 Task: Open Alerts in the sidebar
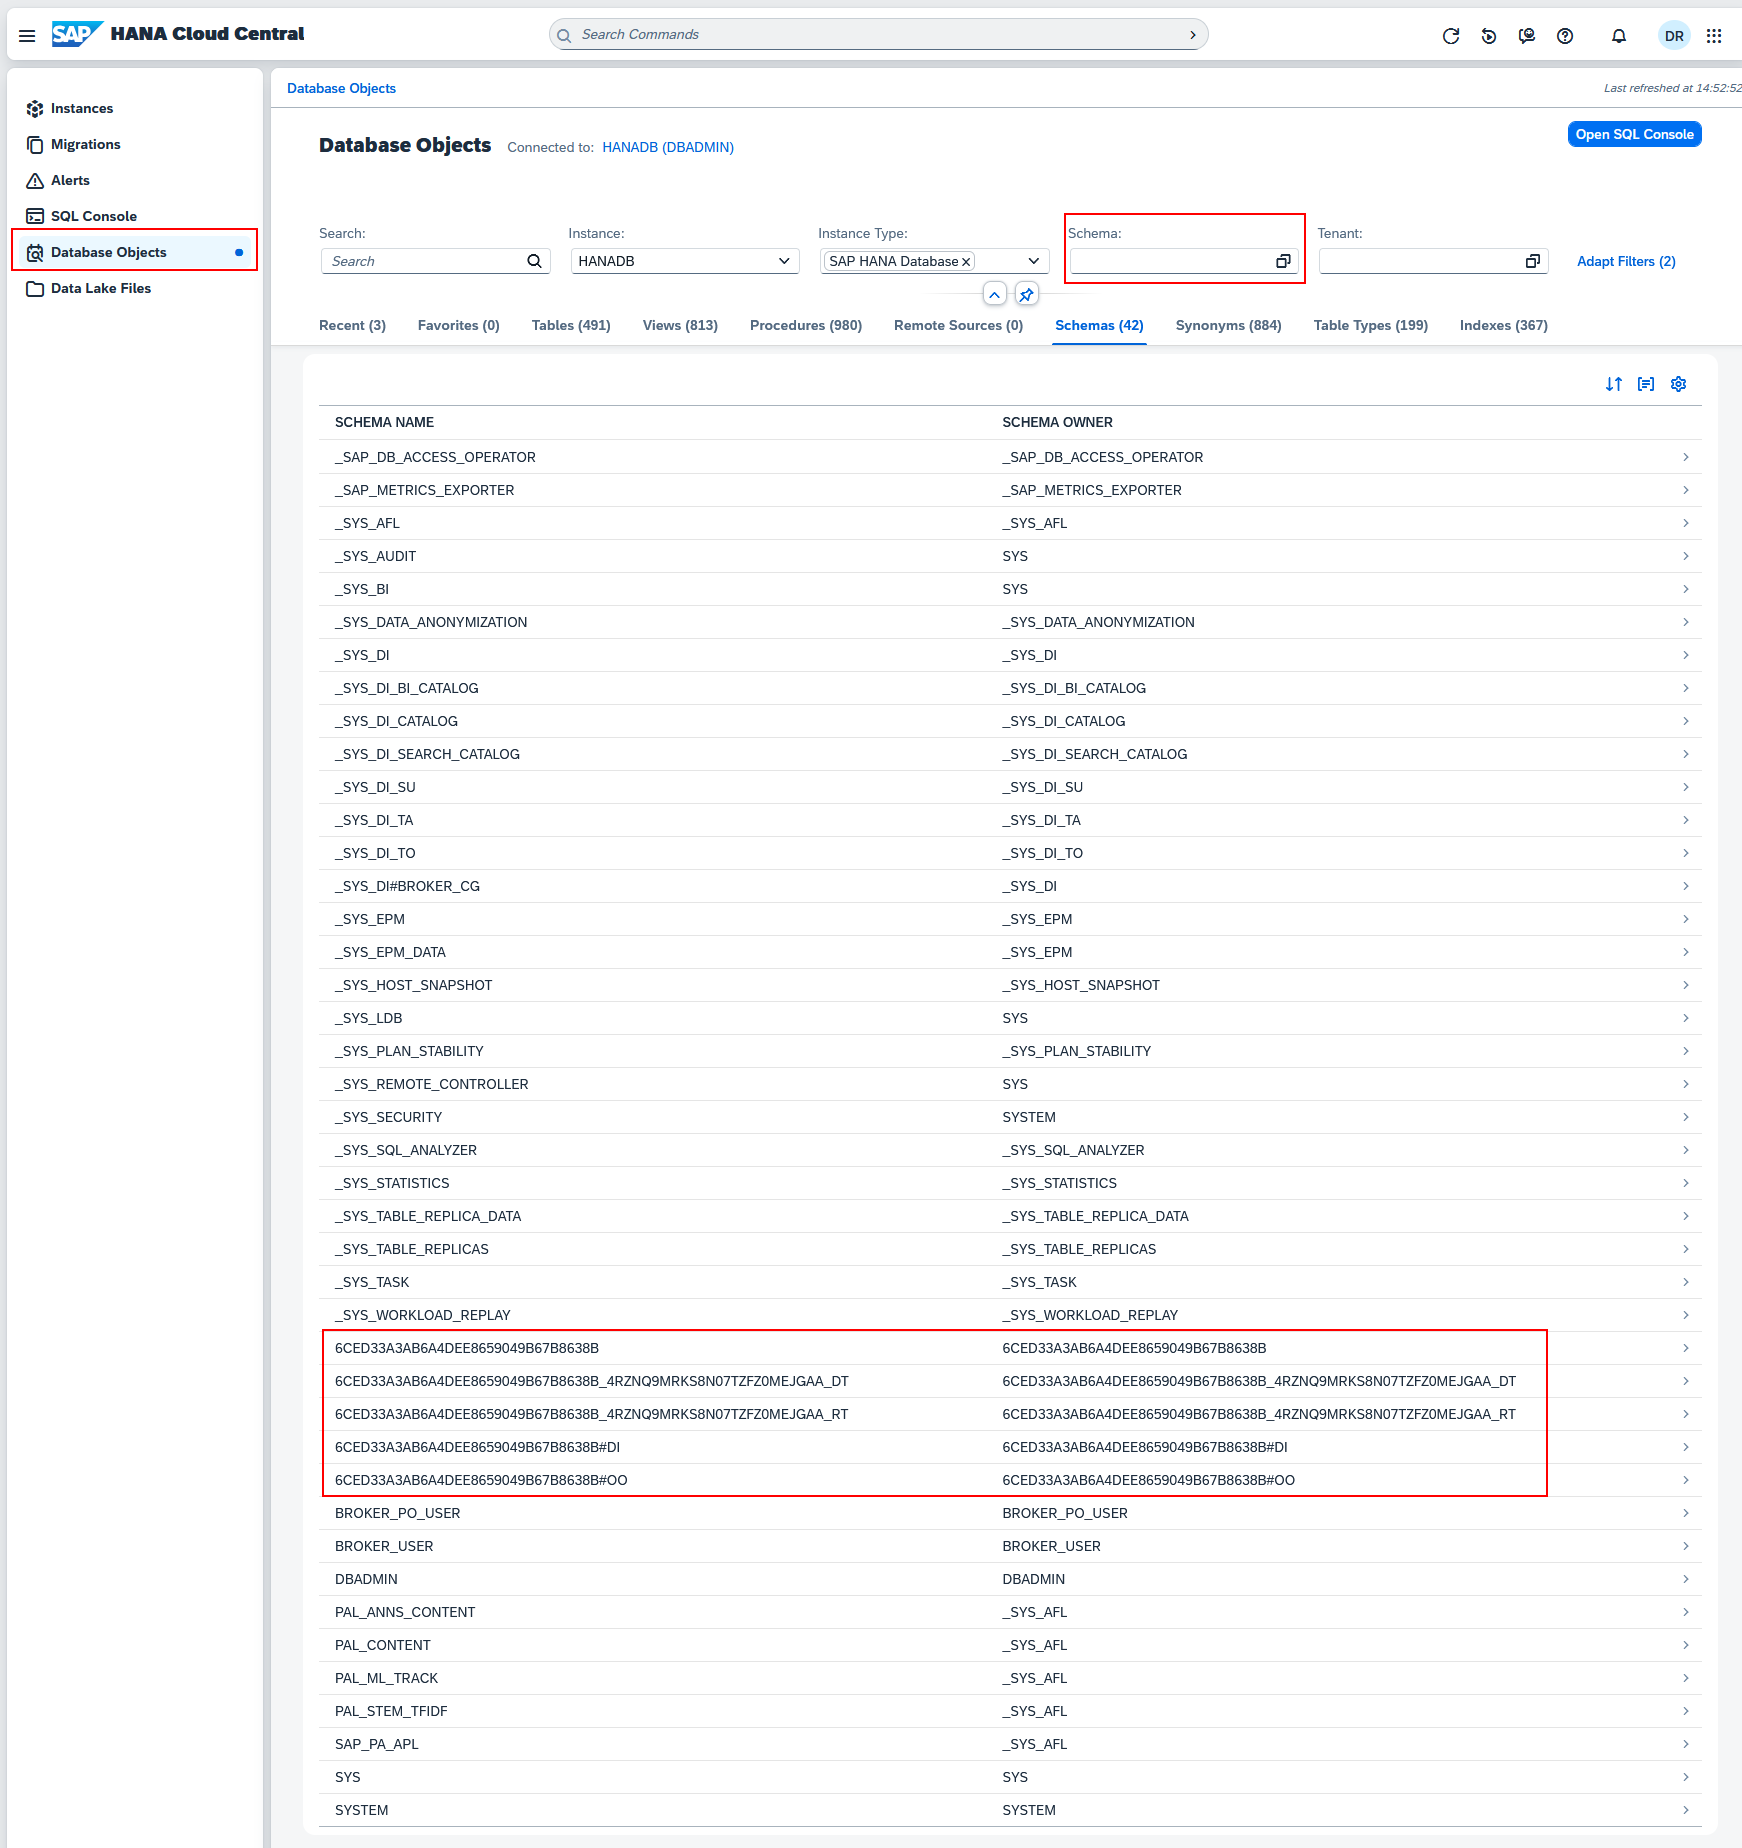pyautogui.click(x=135, y=180)
